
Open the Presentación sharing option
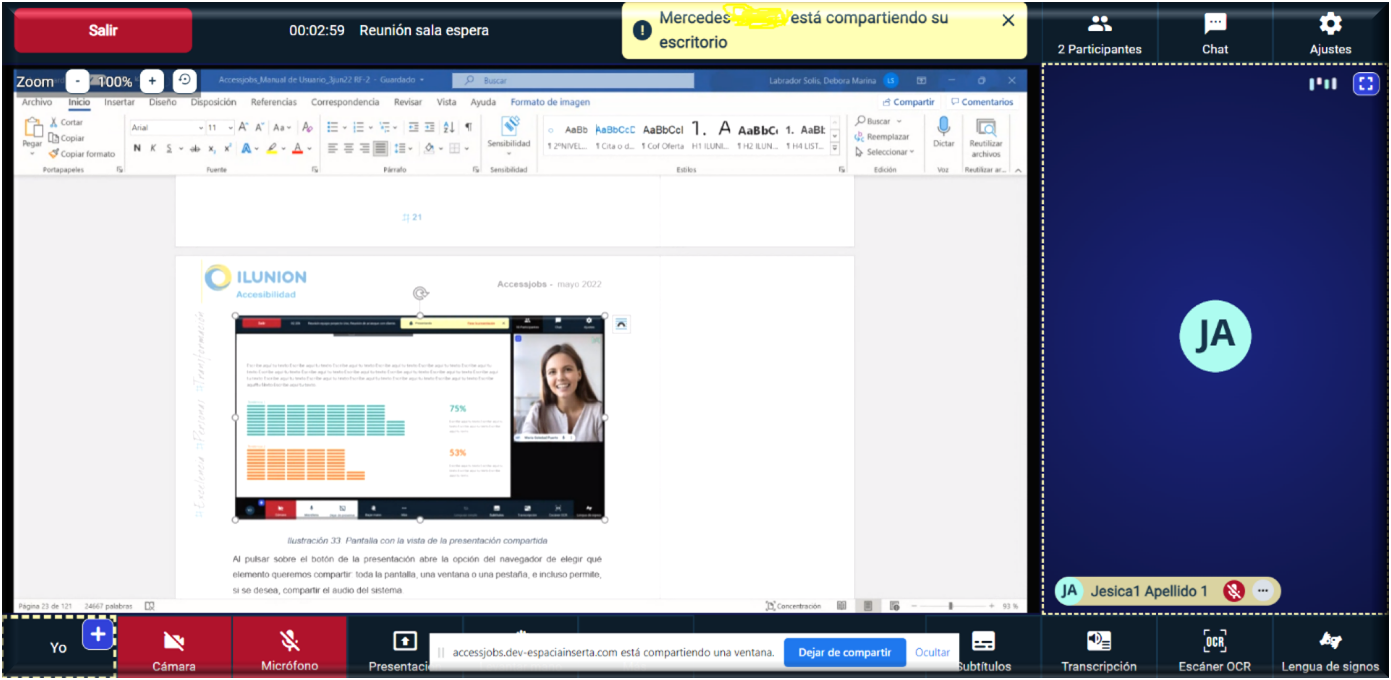pos(403,648)
